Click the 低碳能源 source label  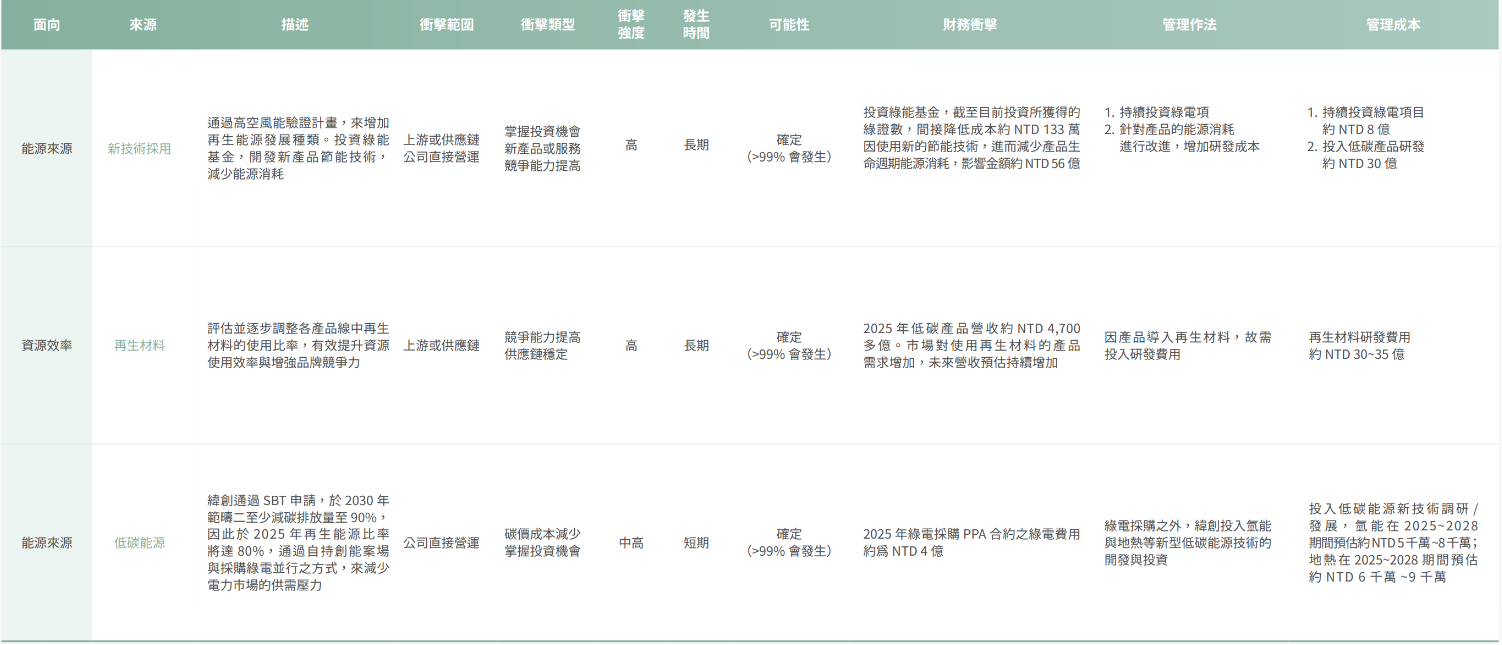(140, 543)
